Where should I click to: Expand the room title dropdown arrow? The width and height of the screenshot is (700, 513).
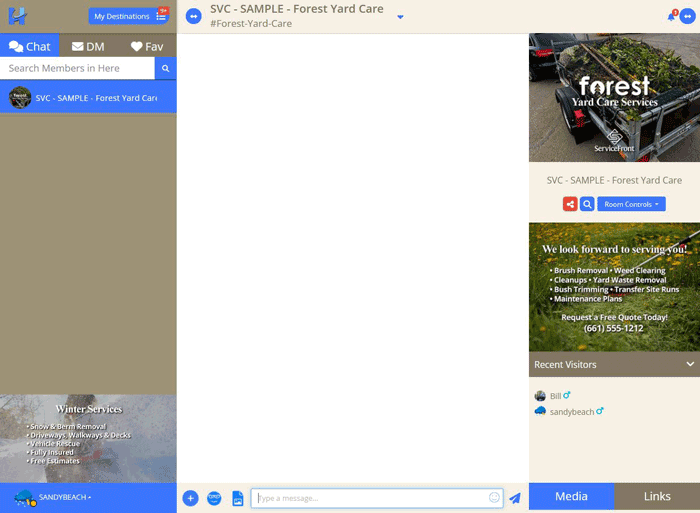400,17
